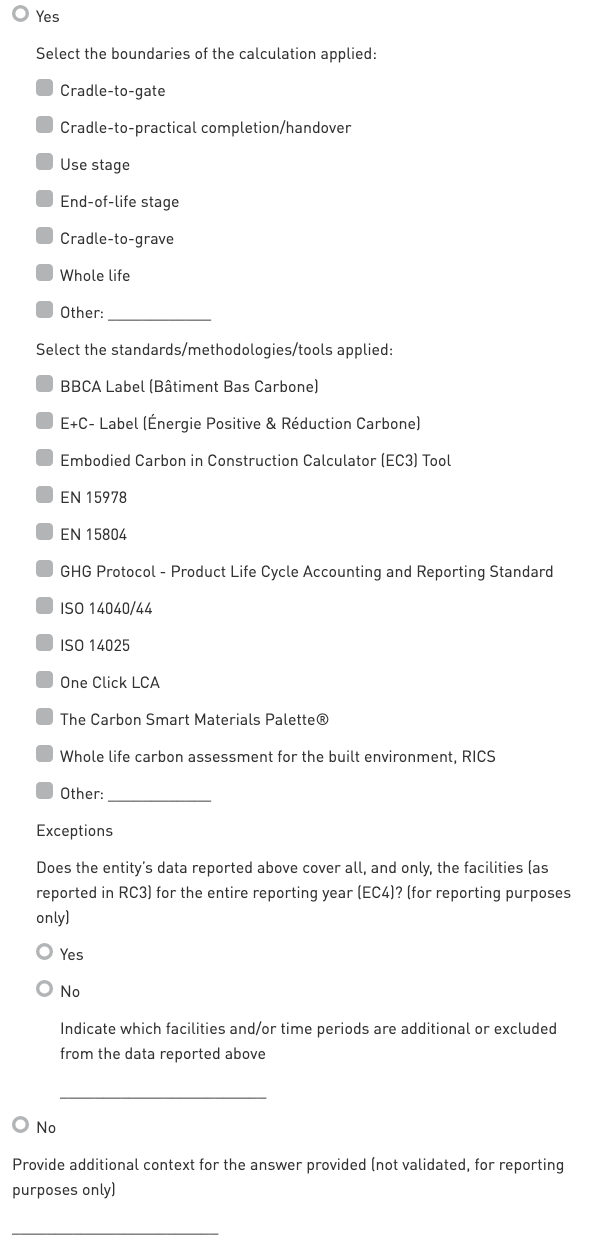Tick Embodied Carbon in Construction Calculator option
Image resolution: width=604 pixels, height=1246 pixels.
click(x=44, y=459)
